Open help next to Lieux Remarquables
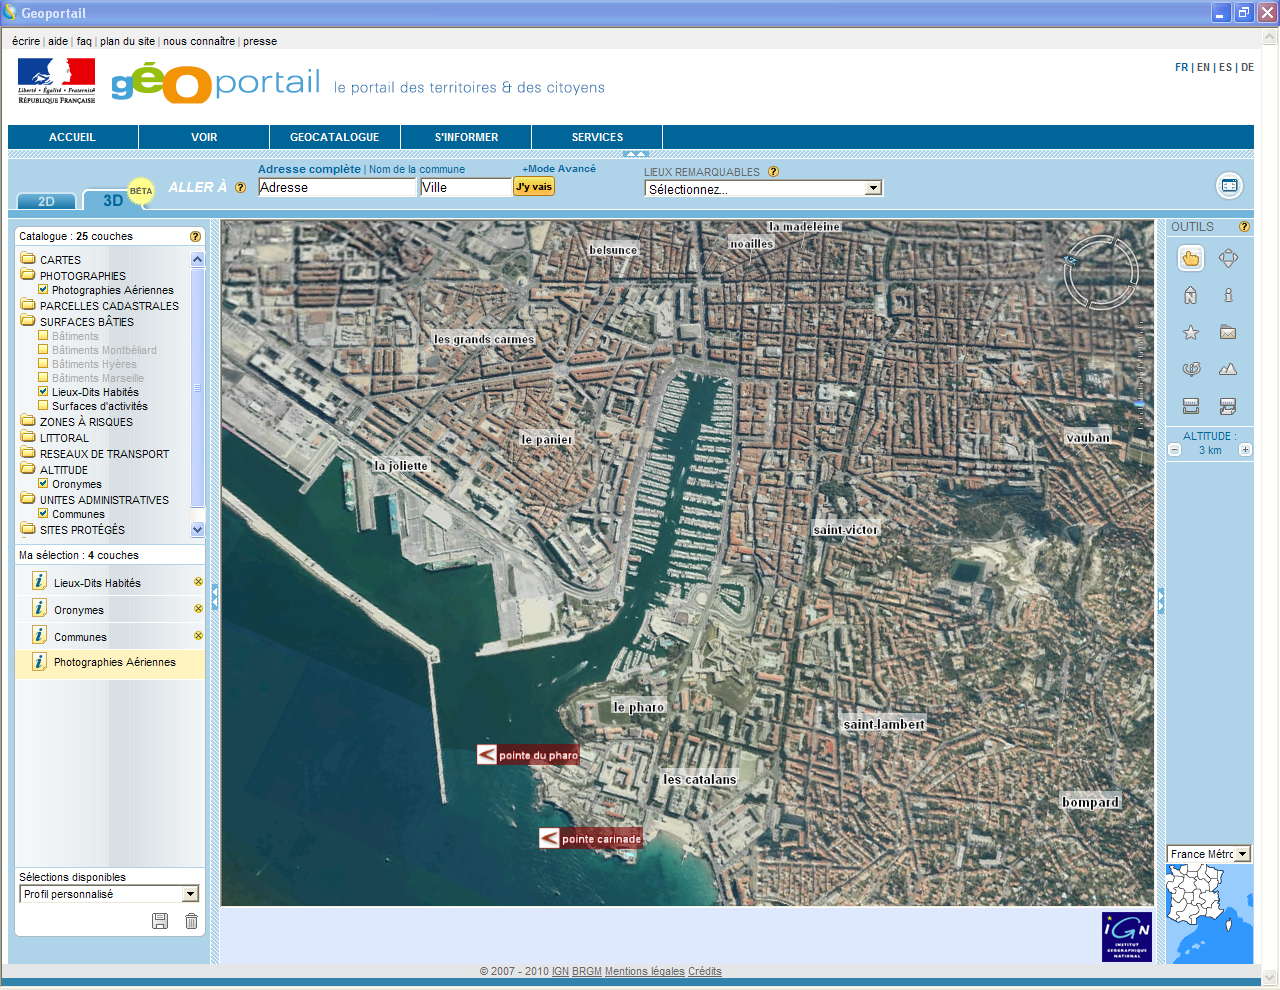The image size is (1280, 990). [x=773, y=172]
